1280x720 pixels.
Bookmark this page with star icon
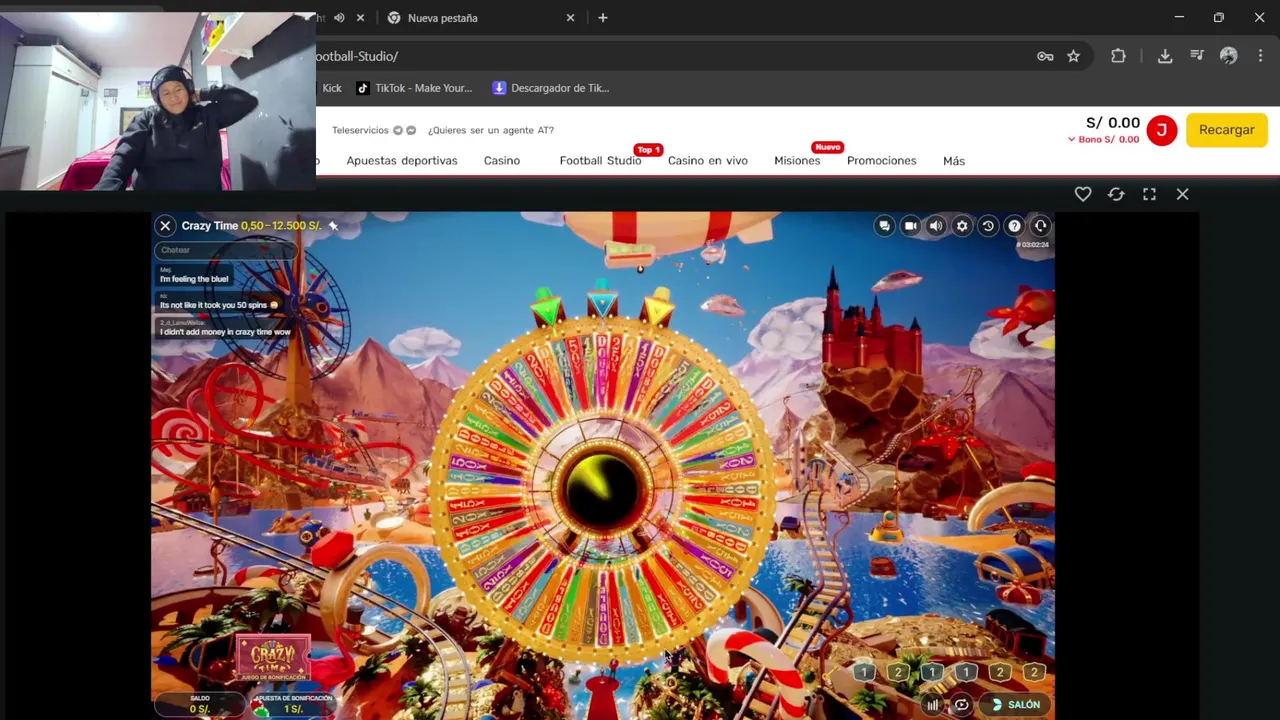1073,56
